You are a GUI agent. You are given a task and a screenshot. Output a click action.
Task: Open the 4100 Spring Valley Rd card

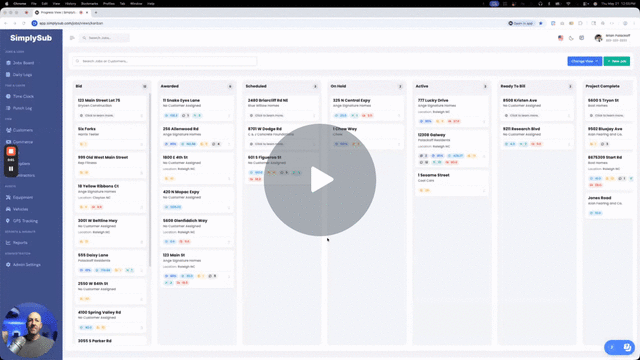111,320
